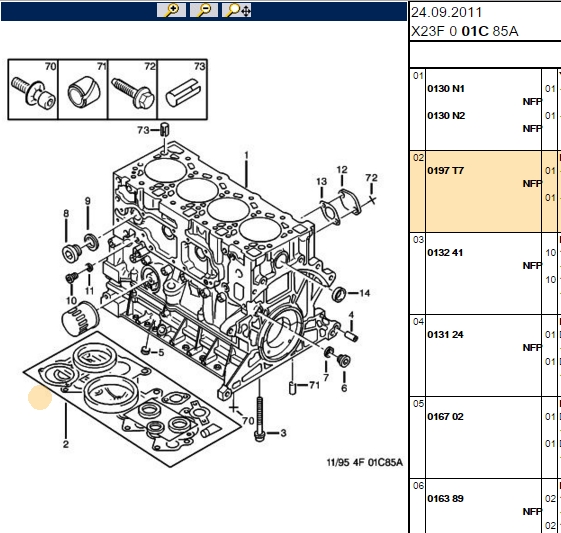
Task: Click callout number 2 gasket set
Action: [65, 444]
